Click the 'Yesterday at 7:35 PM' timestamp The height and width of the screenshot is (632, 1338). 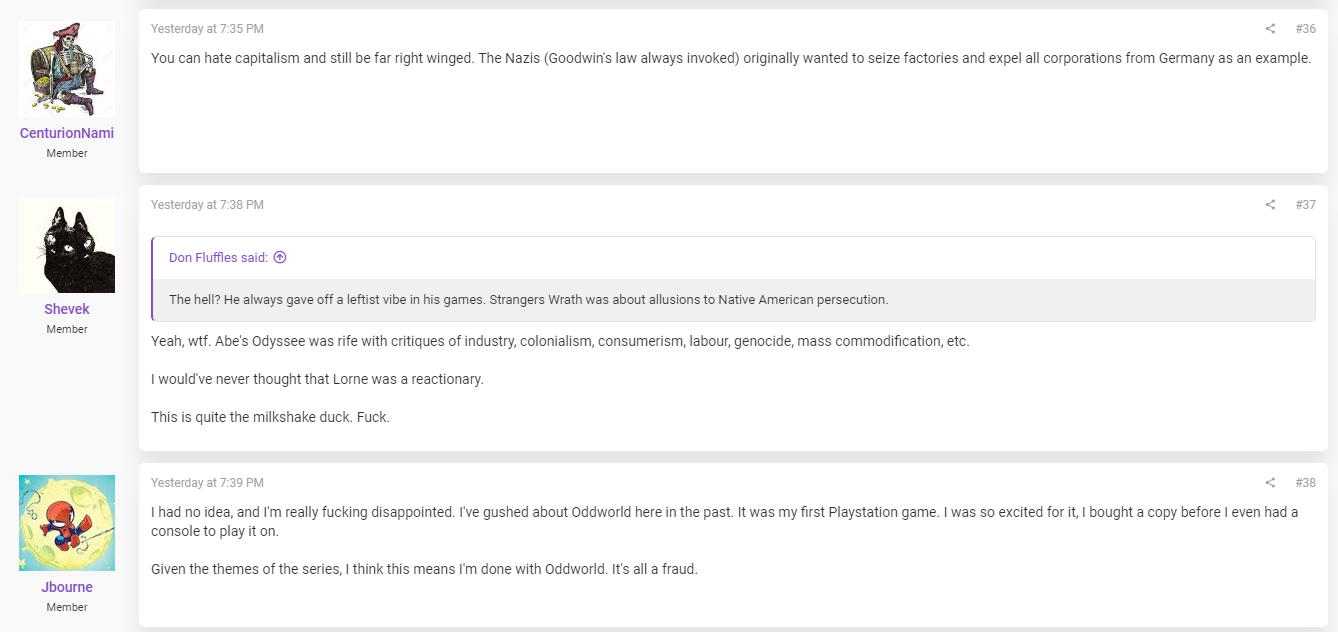coord(207,29)
